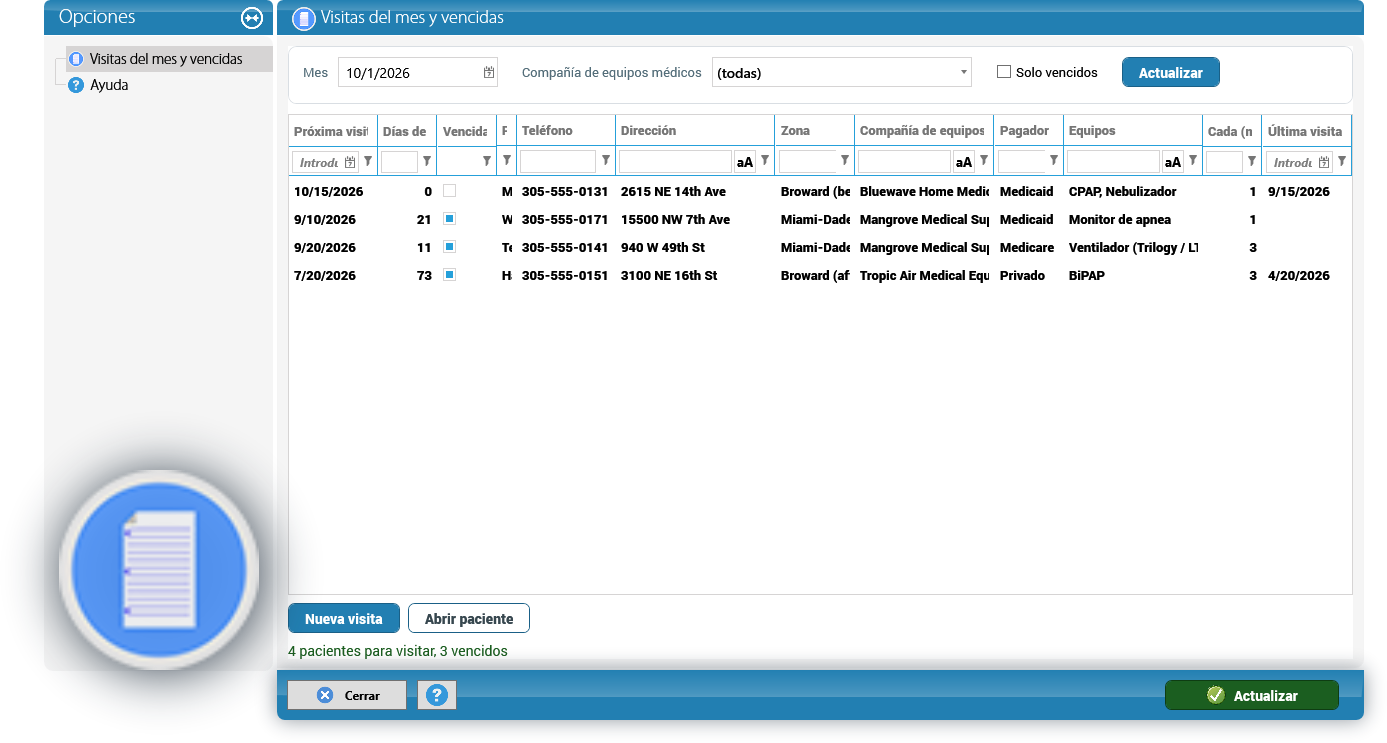Click the Nueva visita button
The width and height of the screenshot is (1387, 743).
point(344,619)
